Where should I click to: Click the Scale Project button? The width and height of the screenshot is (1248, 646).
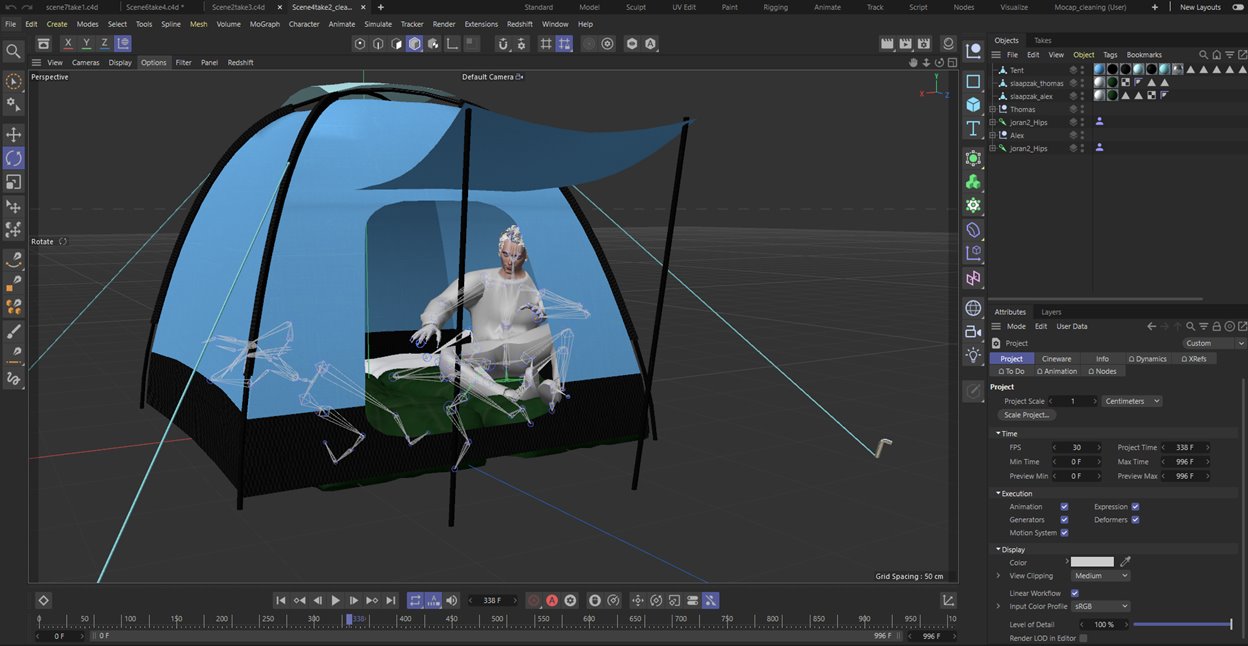point(1027,415)
